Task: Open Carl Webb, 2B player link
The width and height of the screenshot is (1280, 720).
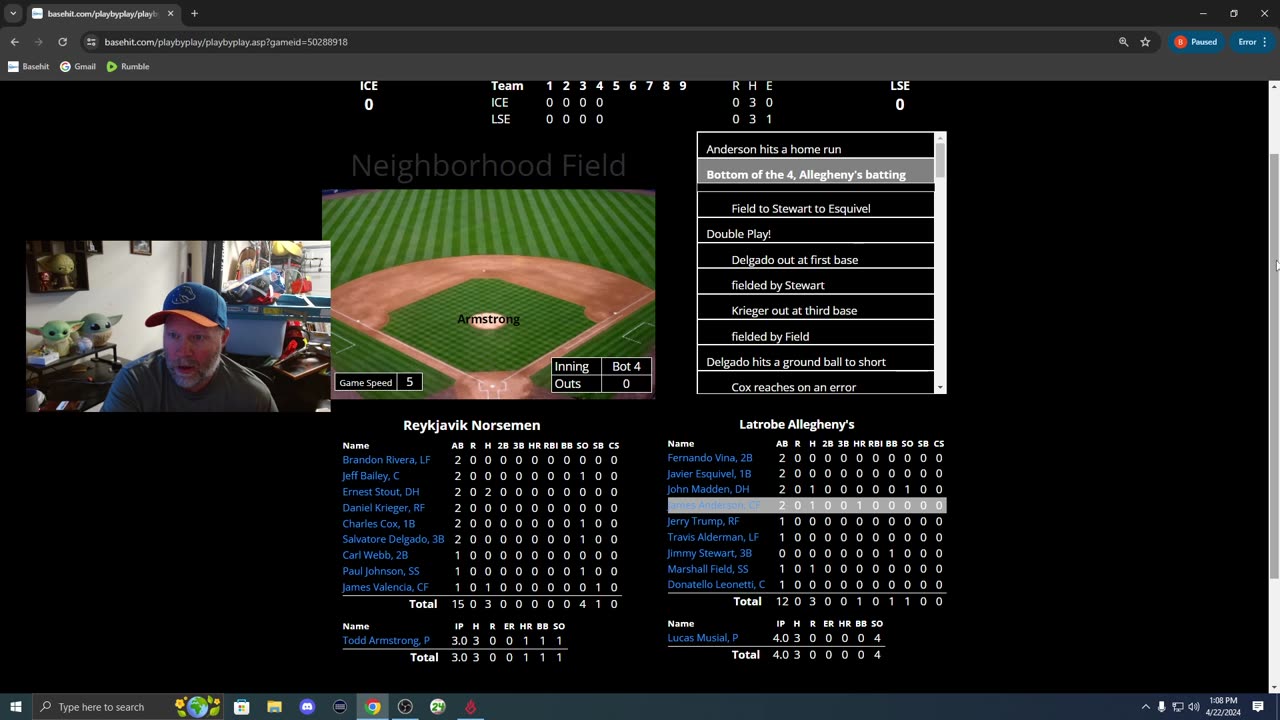Action: (x=375, y=555)
